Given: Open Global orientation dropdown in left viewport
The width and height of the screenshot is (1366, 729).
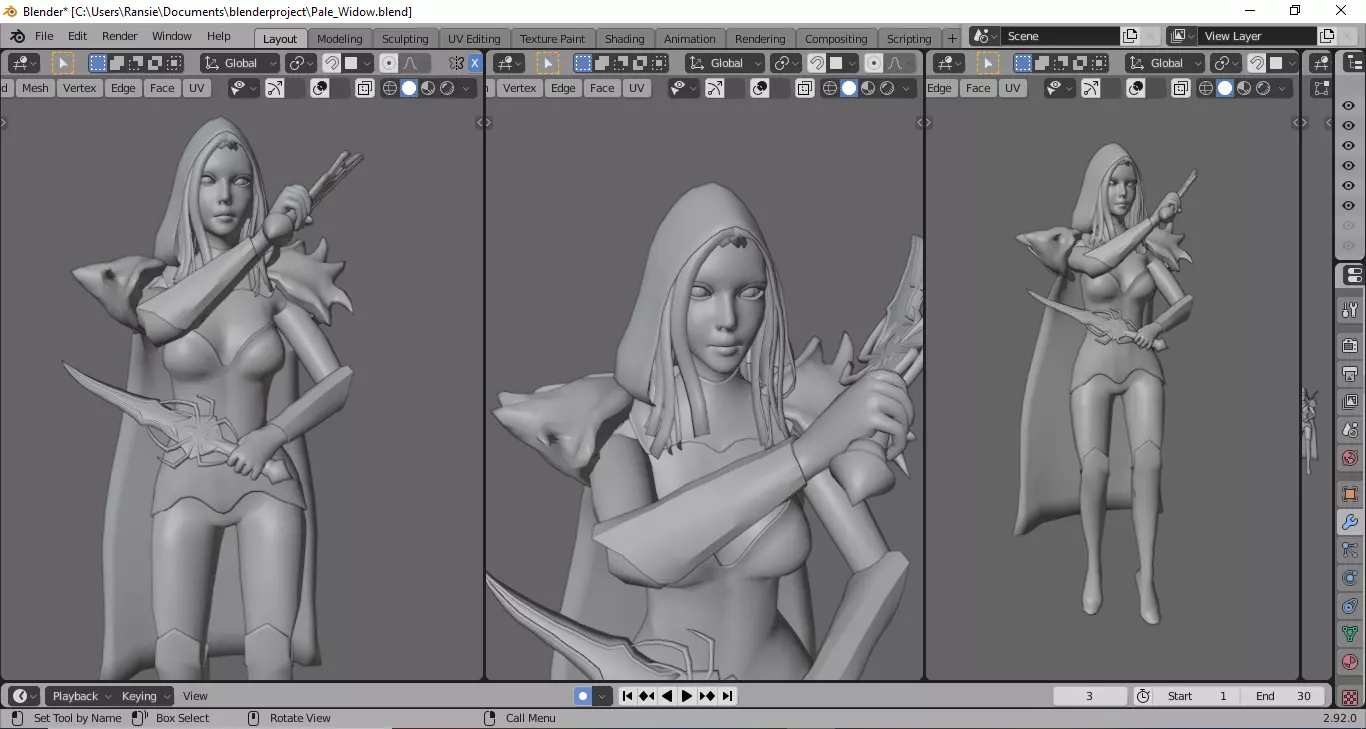Looking at the screenshot, I should click(x=240, y=63).
